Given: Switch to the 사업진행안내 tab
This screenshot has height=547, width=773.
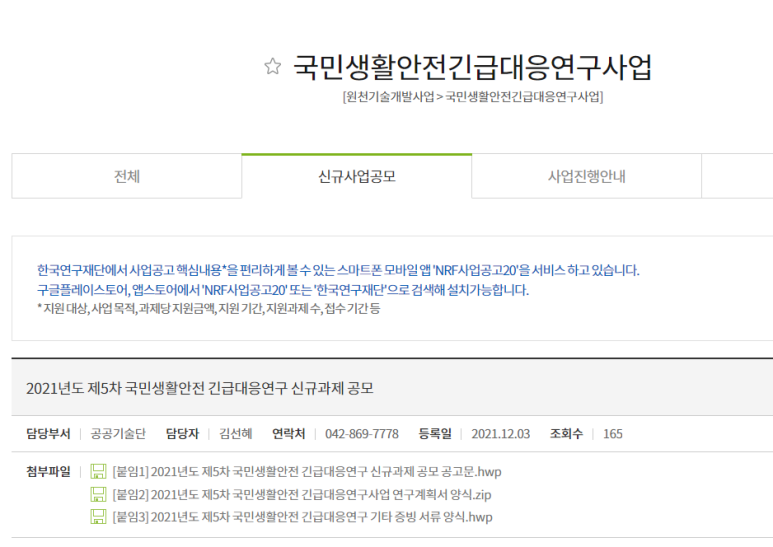Looking at the screenshot, I should click(587, 176).
